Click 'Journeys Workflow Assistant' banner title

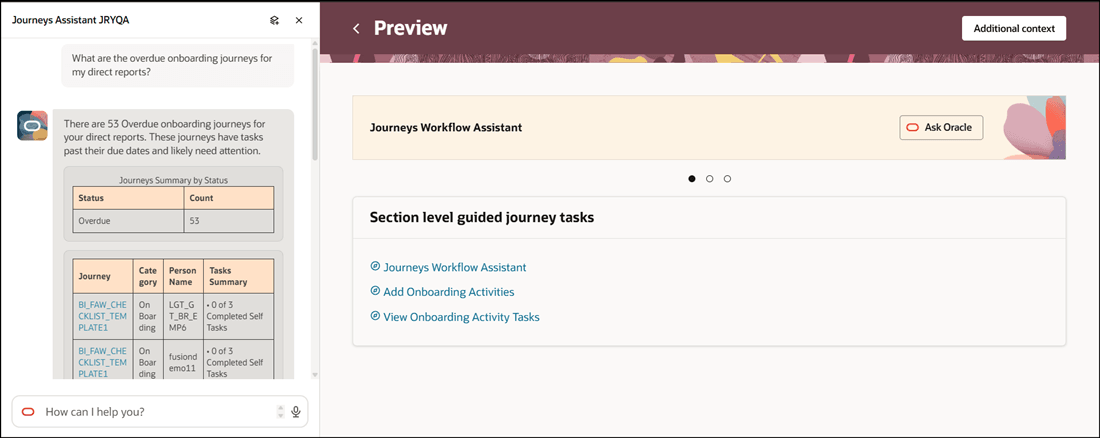tap(445, 128)
